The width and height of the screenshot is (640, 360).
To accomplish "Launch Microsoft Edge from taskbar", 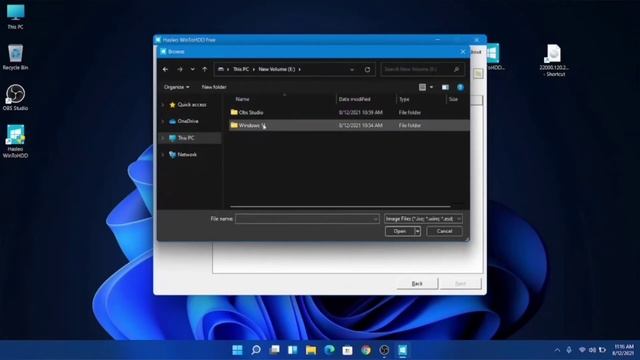I will click(x=329, y=350).
